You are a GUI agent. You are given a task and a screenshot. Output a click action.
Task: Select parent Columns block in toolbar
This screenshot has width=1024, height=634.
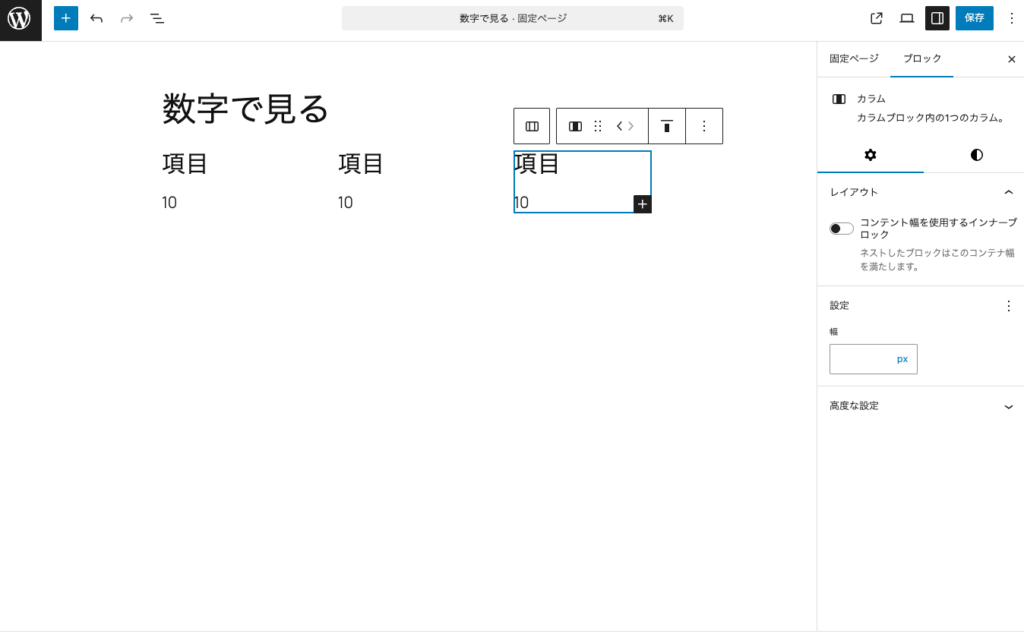532,126
